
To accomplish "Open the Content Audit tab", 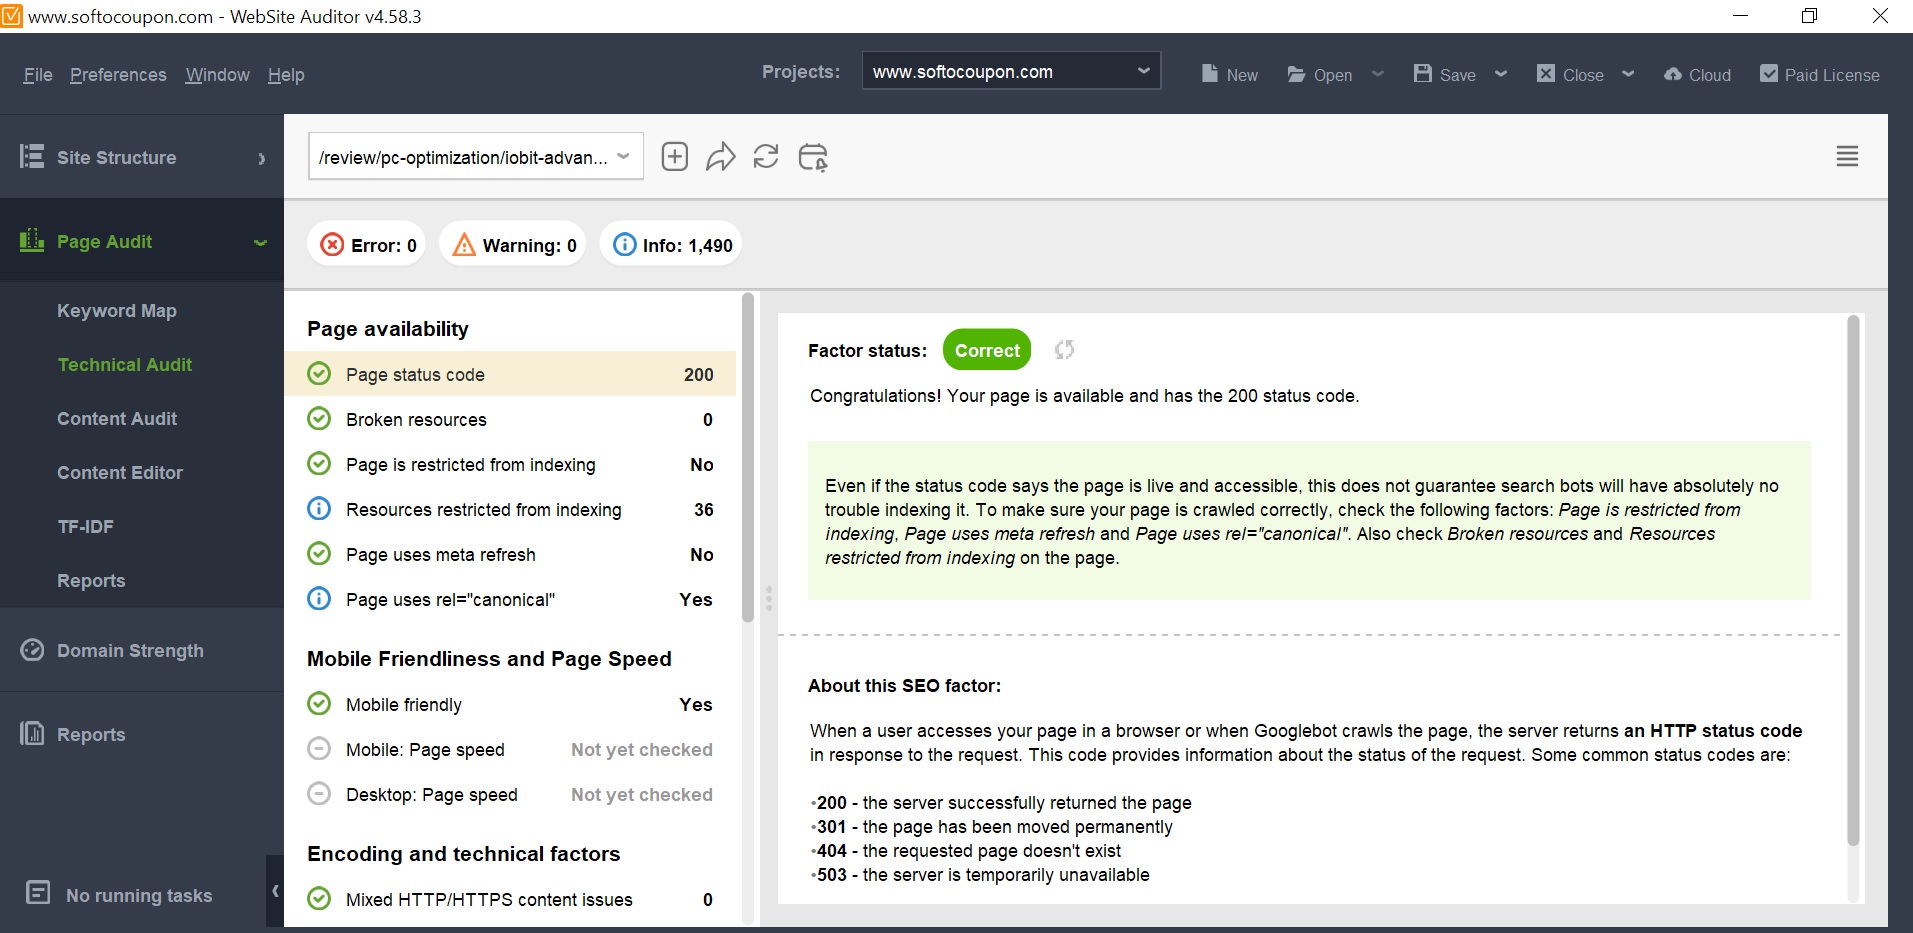I will point(117,419).
